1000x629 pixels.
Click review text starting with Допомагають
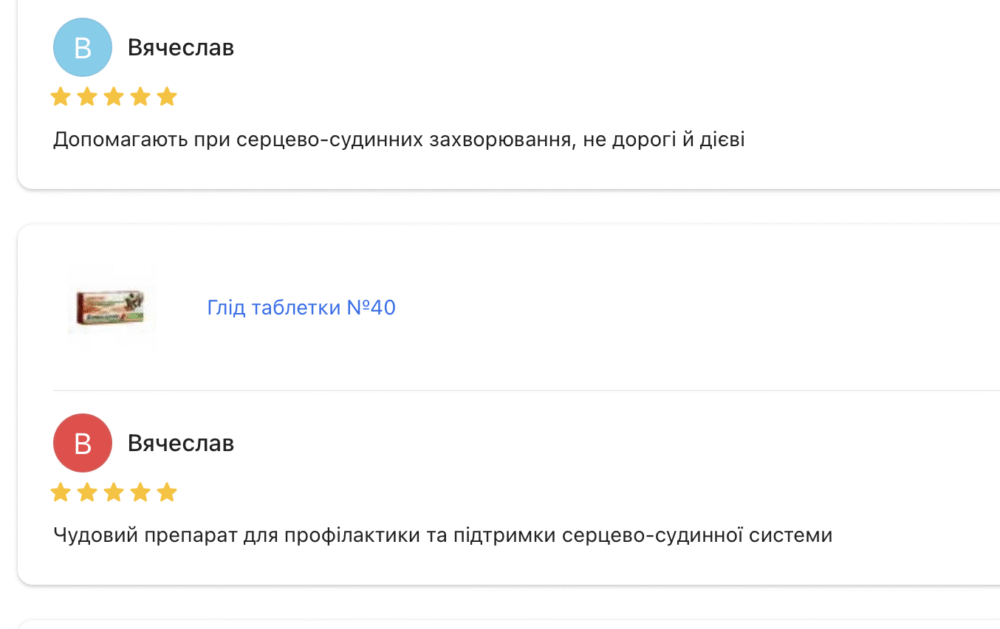(x=399, y=139)
